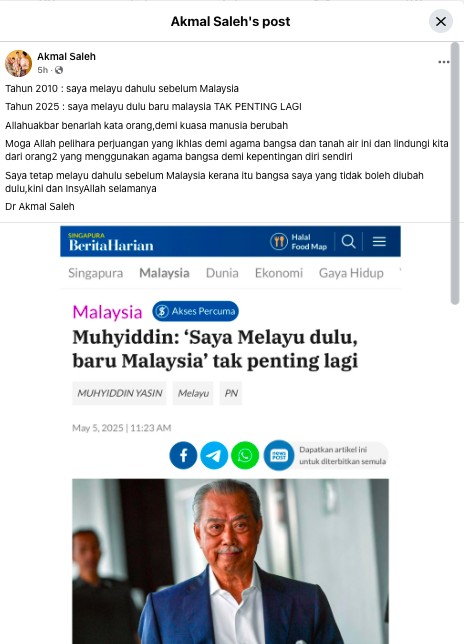Viewport: 464px width, 644px height.
Task: Select the Gaya Hidup navigation tab
Action: tap(351, 273)
